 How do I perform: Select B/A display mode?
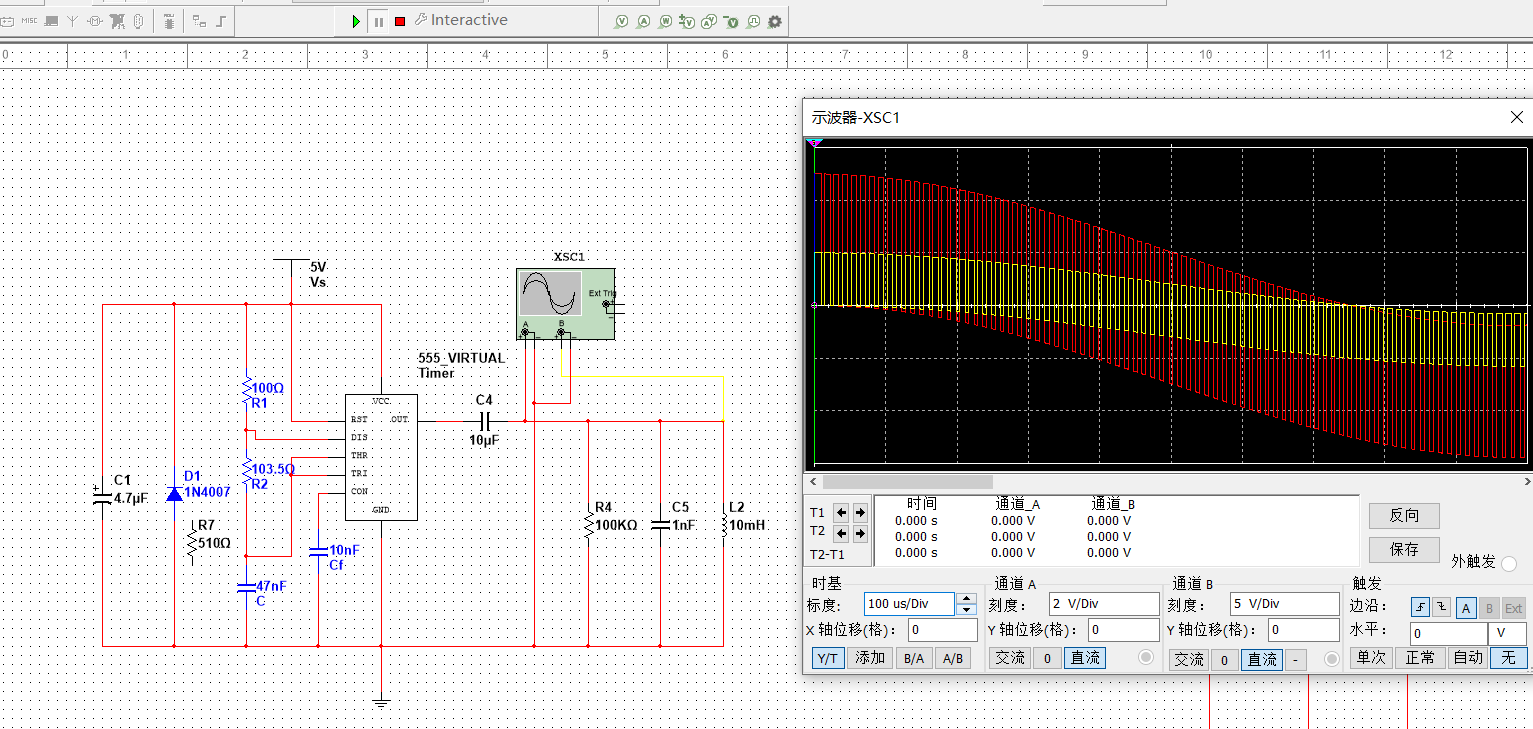click(x=914, y=658)
